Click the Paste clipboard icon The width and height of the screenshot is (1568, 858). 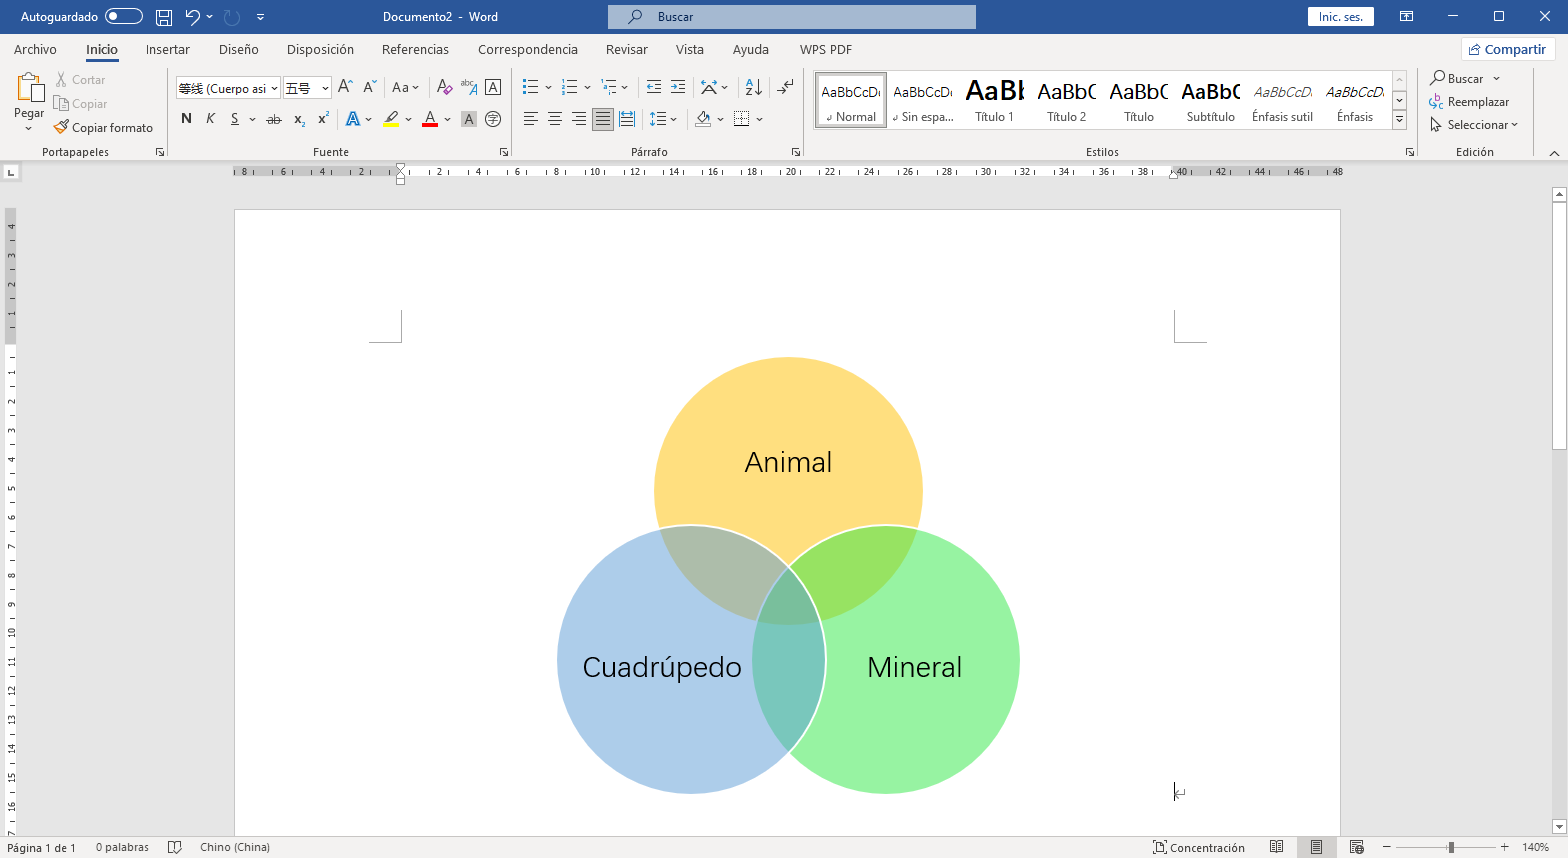(x=29, y=88)
